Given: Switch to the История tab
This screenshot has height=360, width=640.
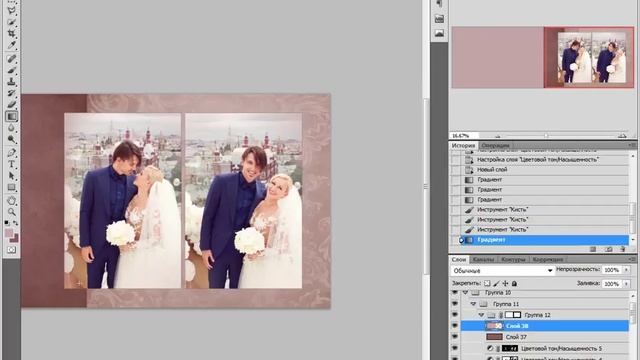Looking at the screenshot, I should [463, 145].
